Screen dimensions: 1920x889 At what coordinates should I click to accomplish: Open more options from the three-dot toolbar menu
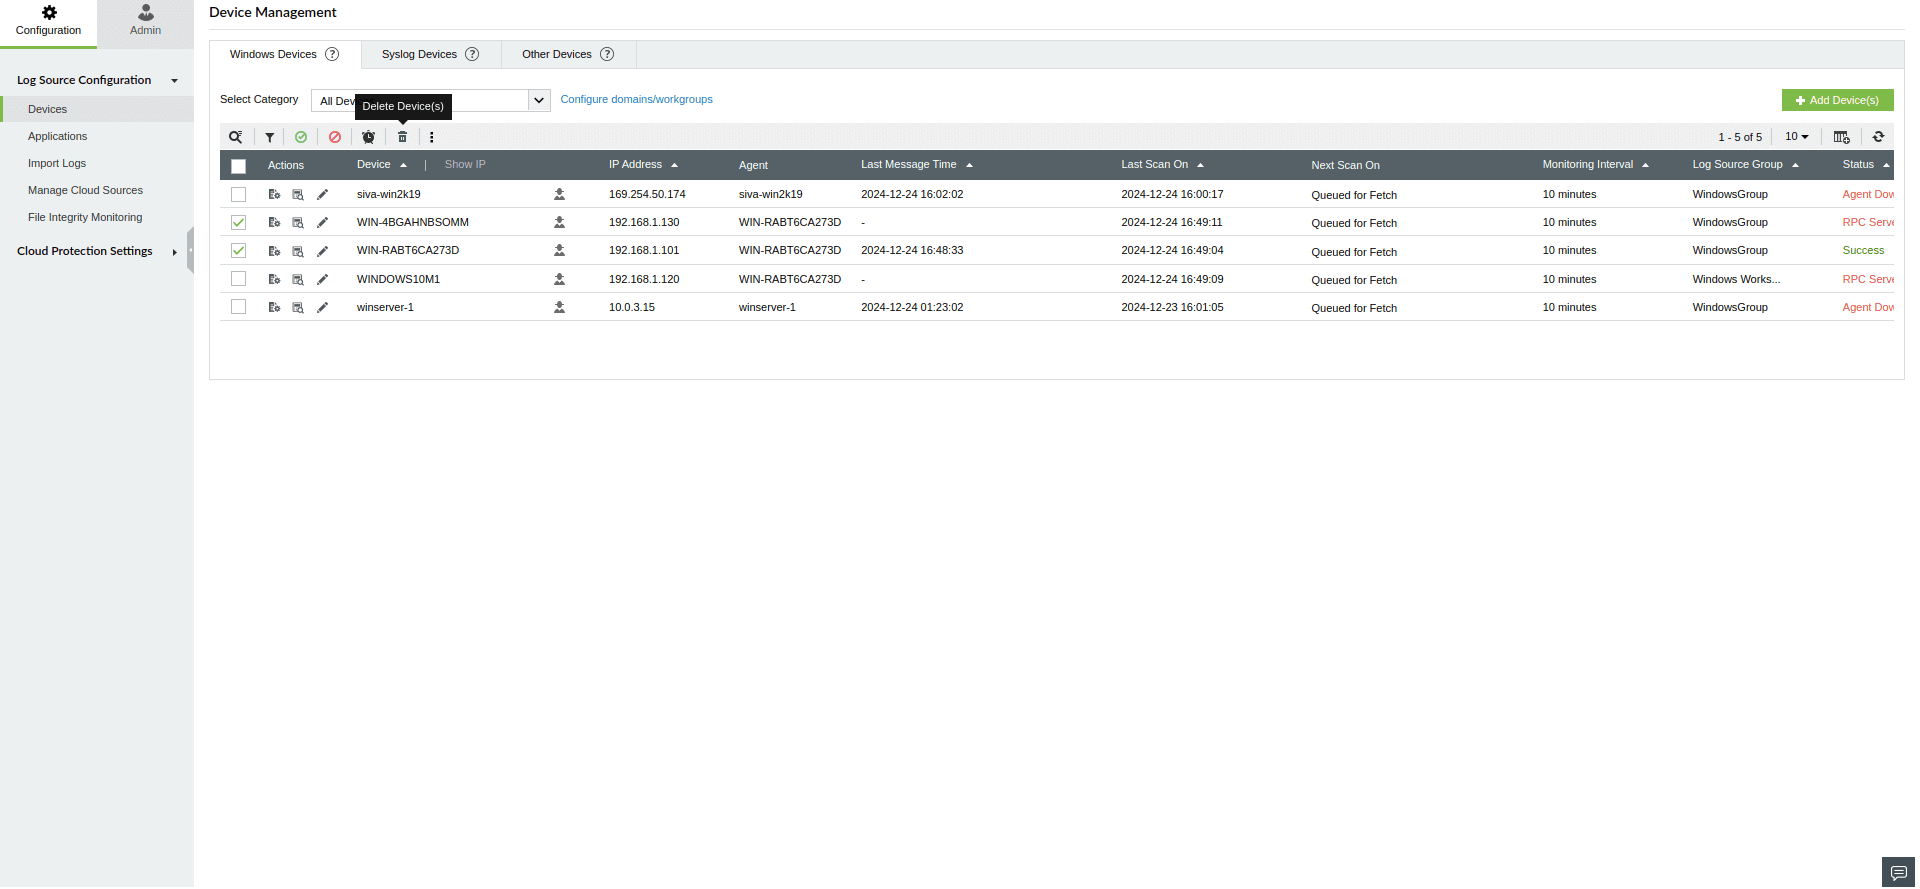(432, 137)
